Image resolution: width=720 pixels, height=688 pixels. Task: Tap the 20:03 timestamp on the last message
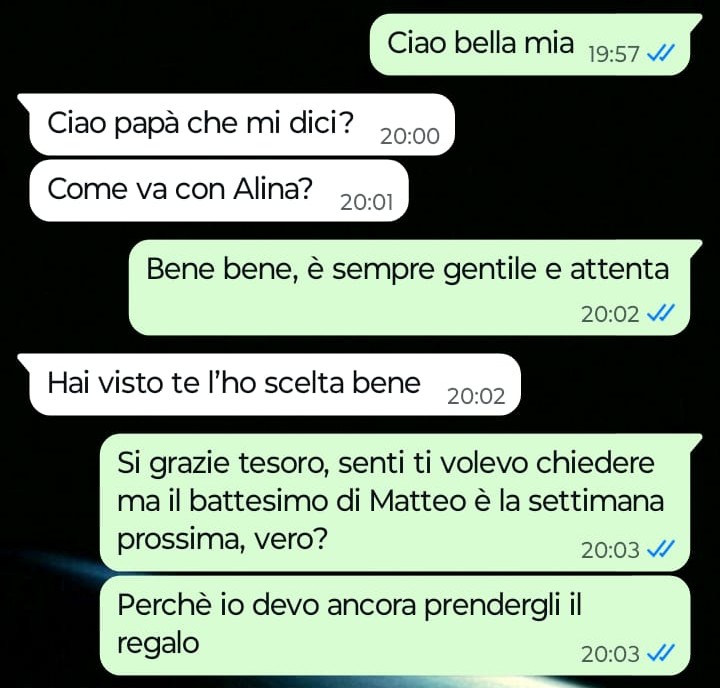pyautogui.click(x=610, y=654)
